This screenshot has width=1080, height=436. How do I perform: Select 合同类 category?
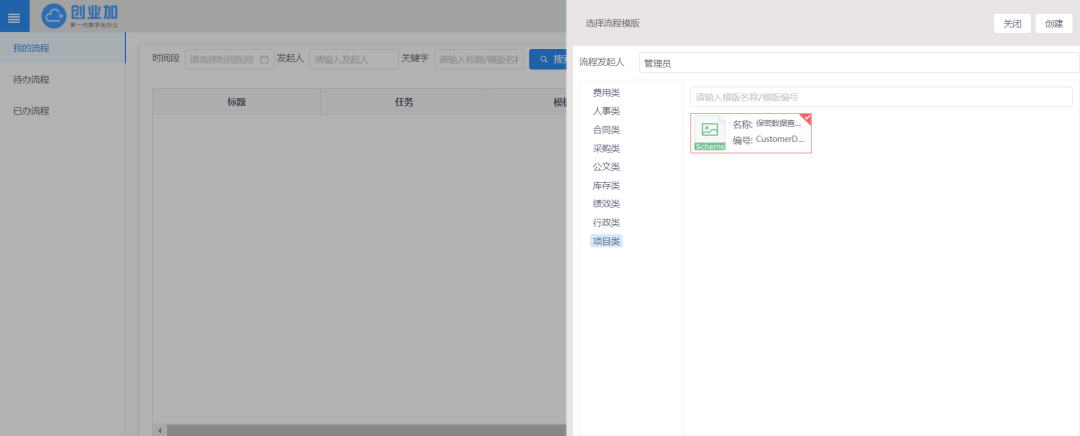click(606, 130)
